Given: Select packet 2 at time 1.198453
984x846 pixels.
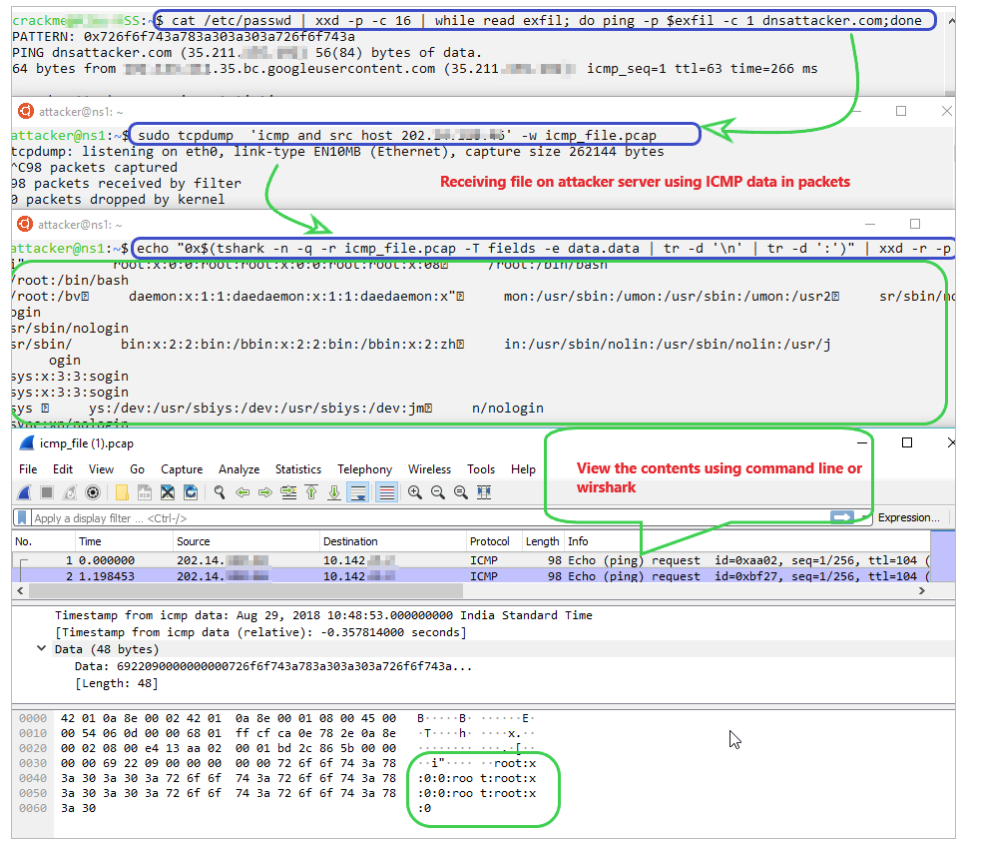Looking at the screenshot, I should [471, 576].
